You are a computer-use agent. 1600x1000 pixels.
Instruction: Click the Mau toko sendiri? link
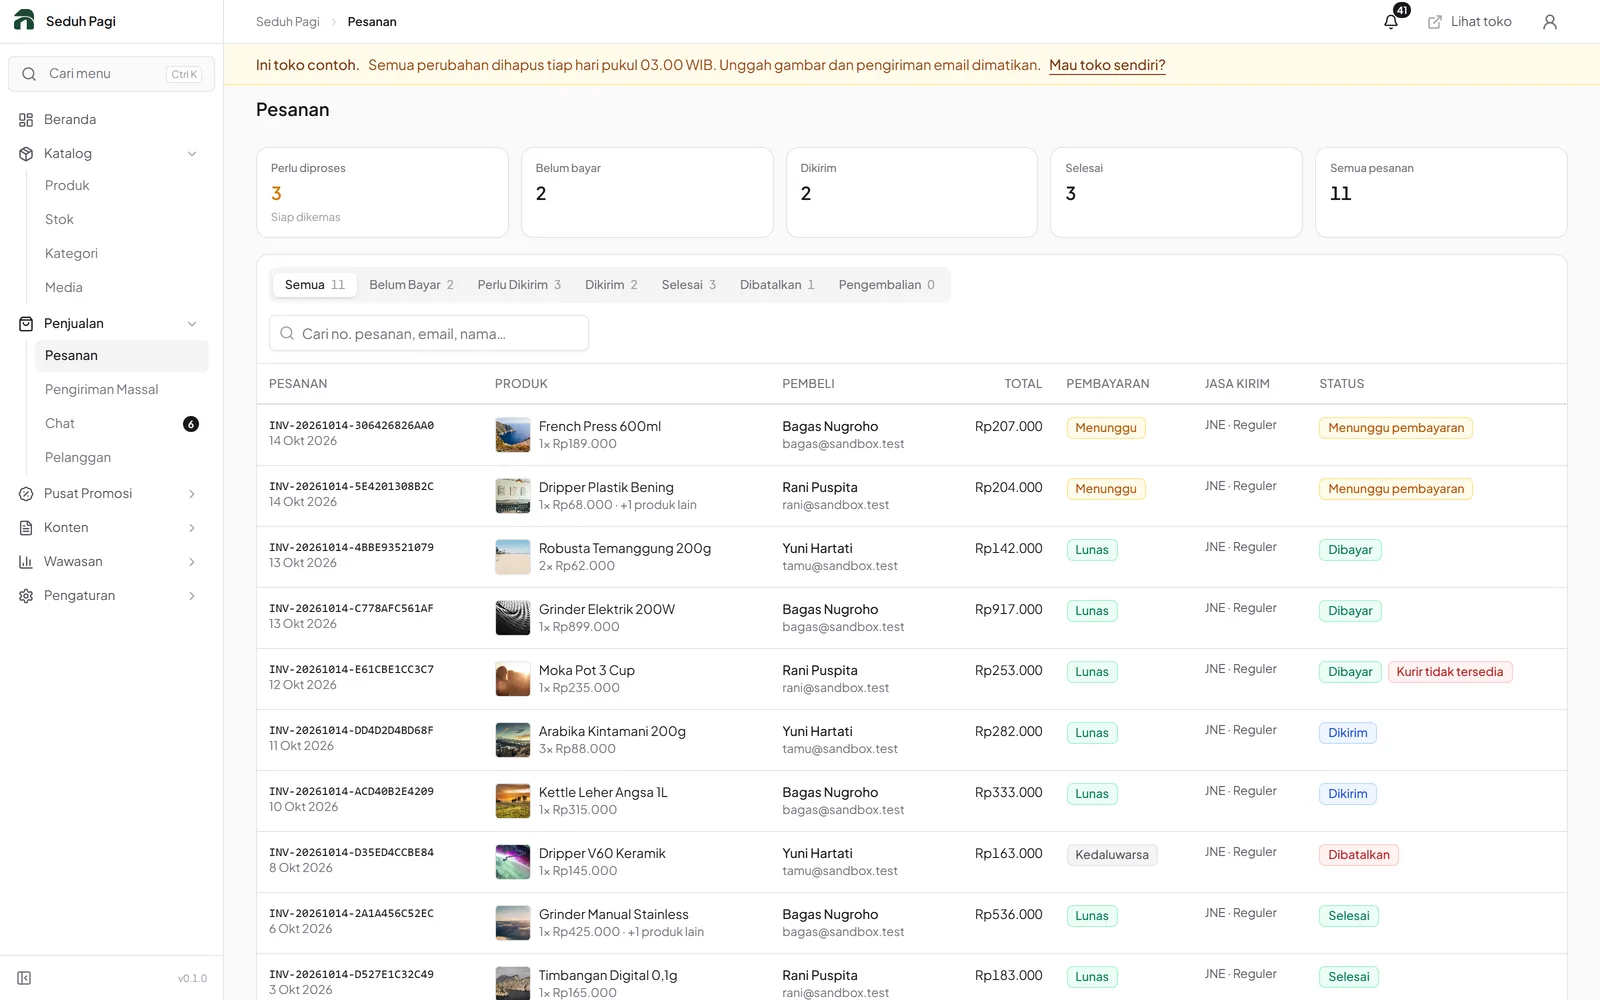click(x=1107, y=65)
